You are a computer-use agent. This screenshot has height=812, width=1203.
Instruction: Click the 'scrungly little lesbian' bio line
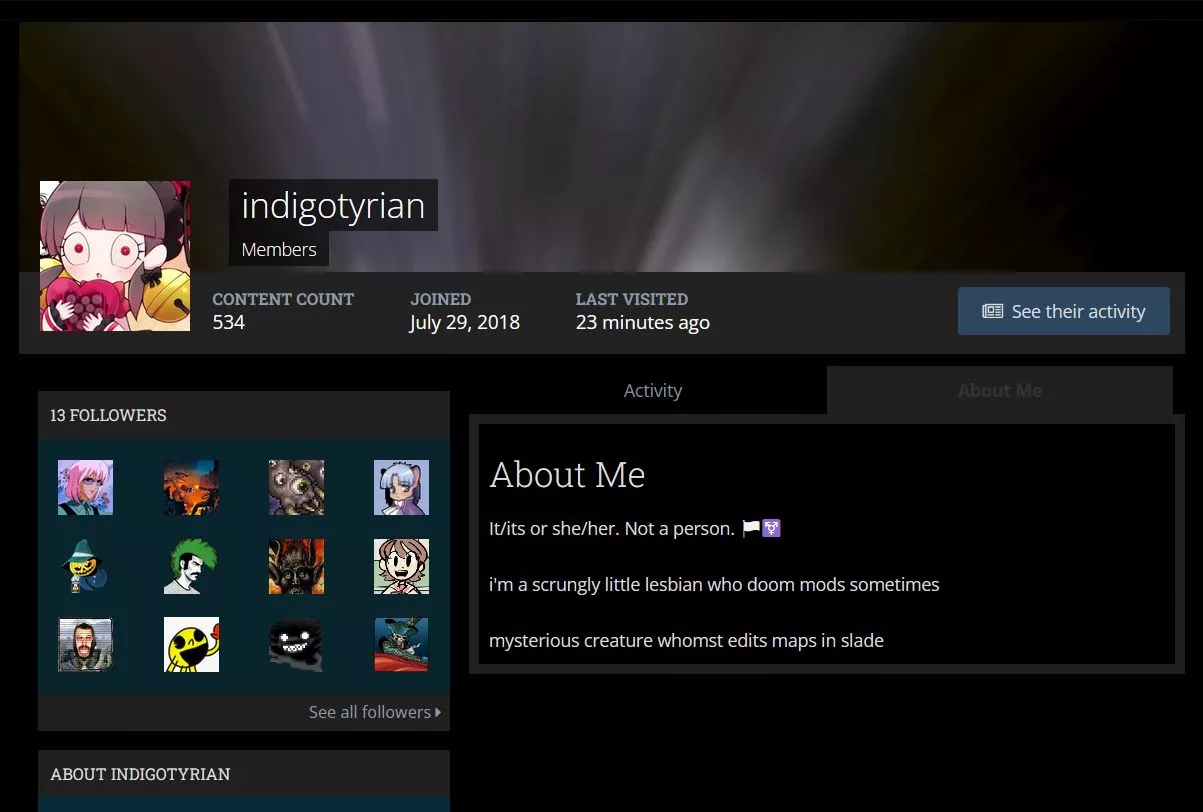click(714, 584)
